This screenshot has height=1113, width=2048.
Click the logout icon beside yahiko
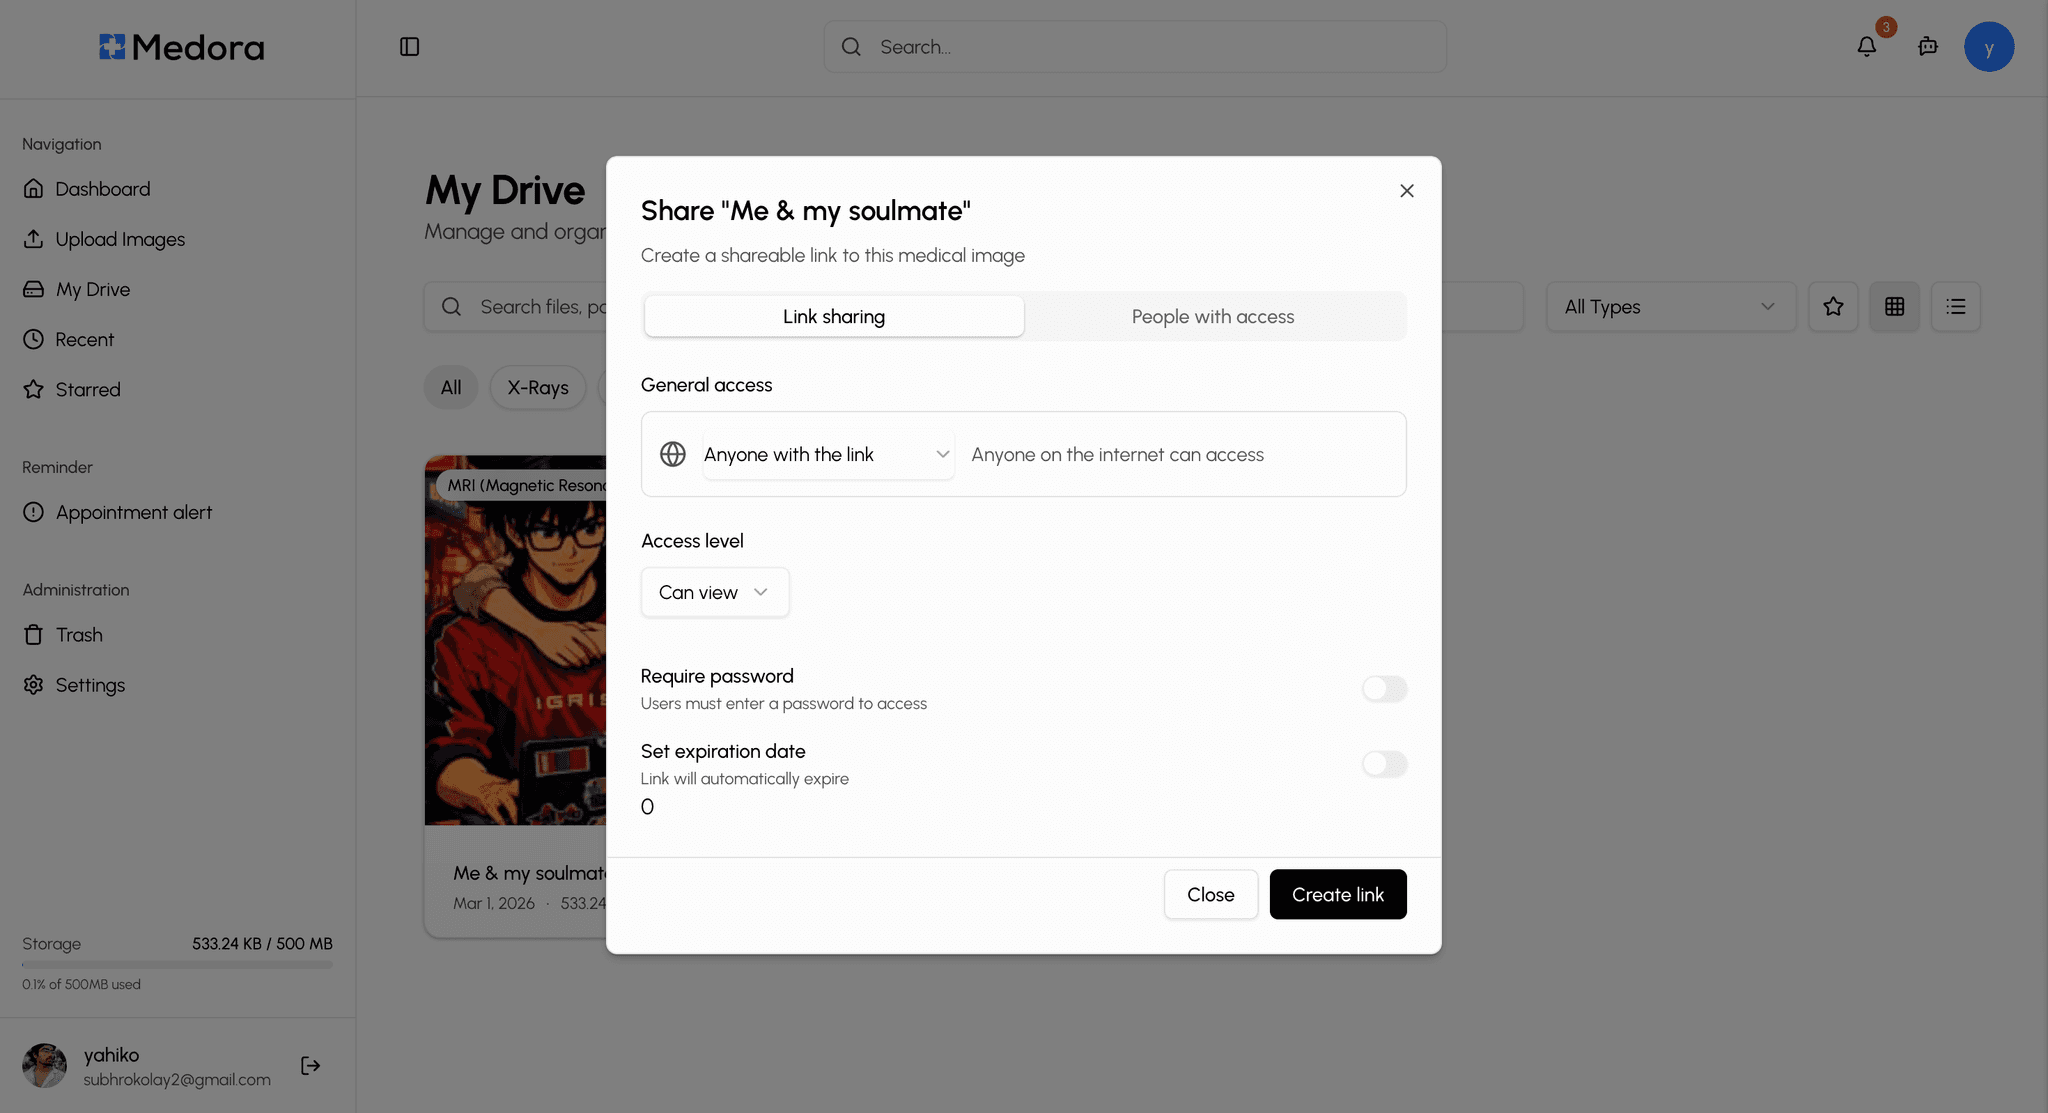coord(310,1065)
